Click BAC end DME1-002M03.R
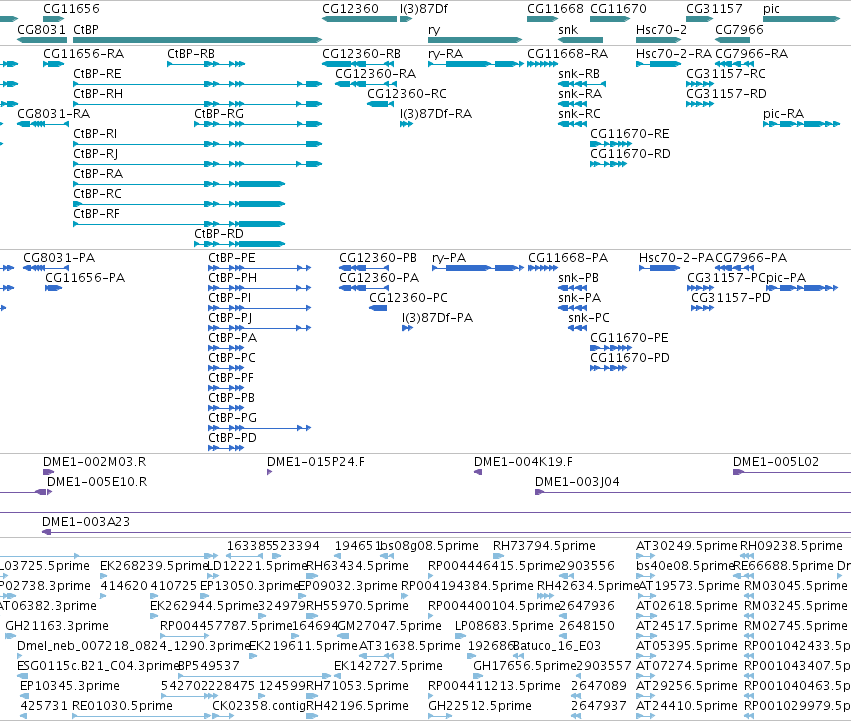This screenshot has width=851, height=721. (49, 472)
